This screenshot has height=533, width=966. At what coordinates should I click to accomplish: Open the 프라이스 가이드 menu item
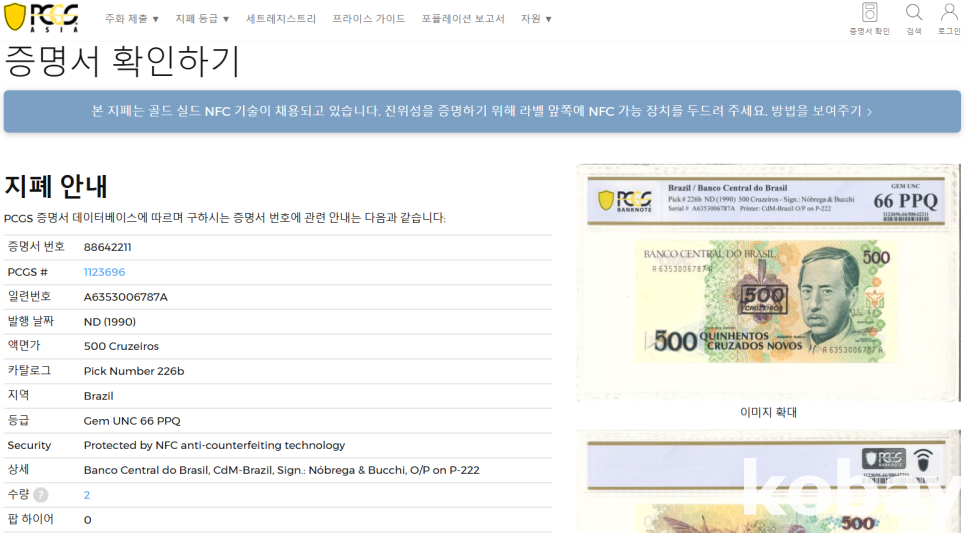click(369, 19)
